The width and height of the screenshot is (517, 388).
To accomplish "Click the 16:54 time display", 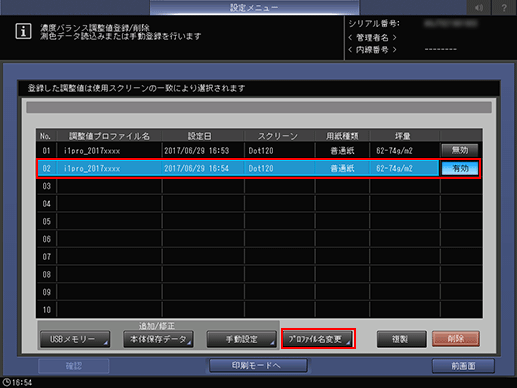I will pos(22,383).
